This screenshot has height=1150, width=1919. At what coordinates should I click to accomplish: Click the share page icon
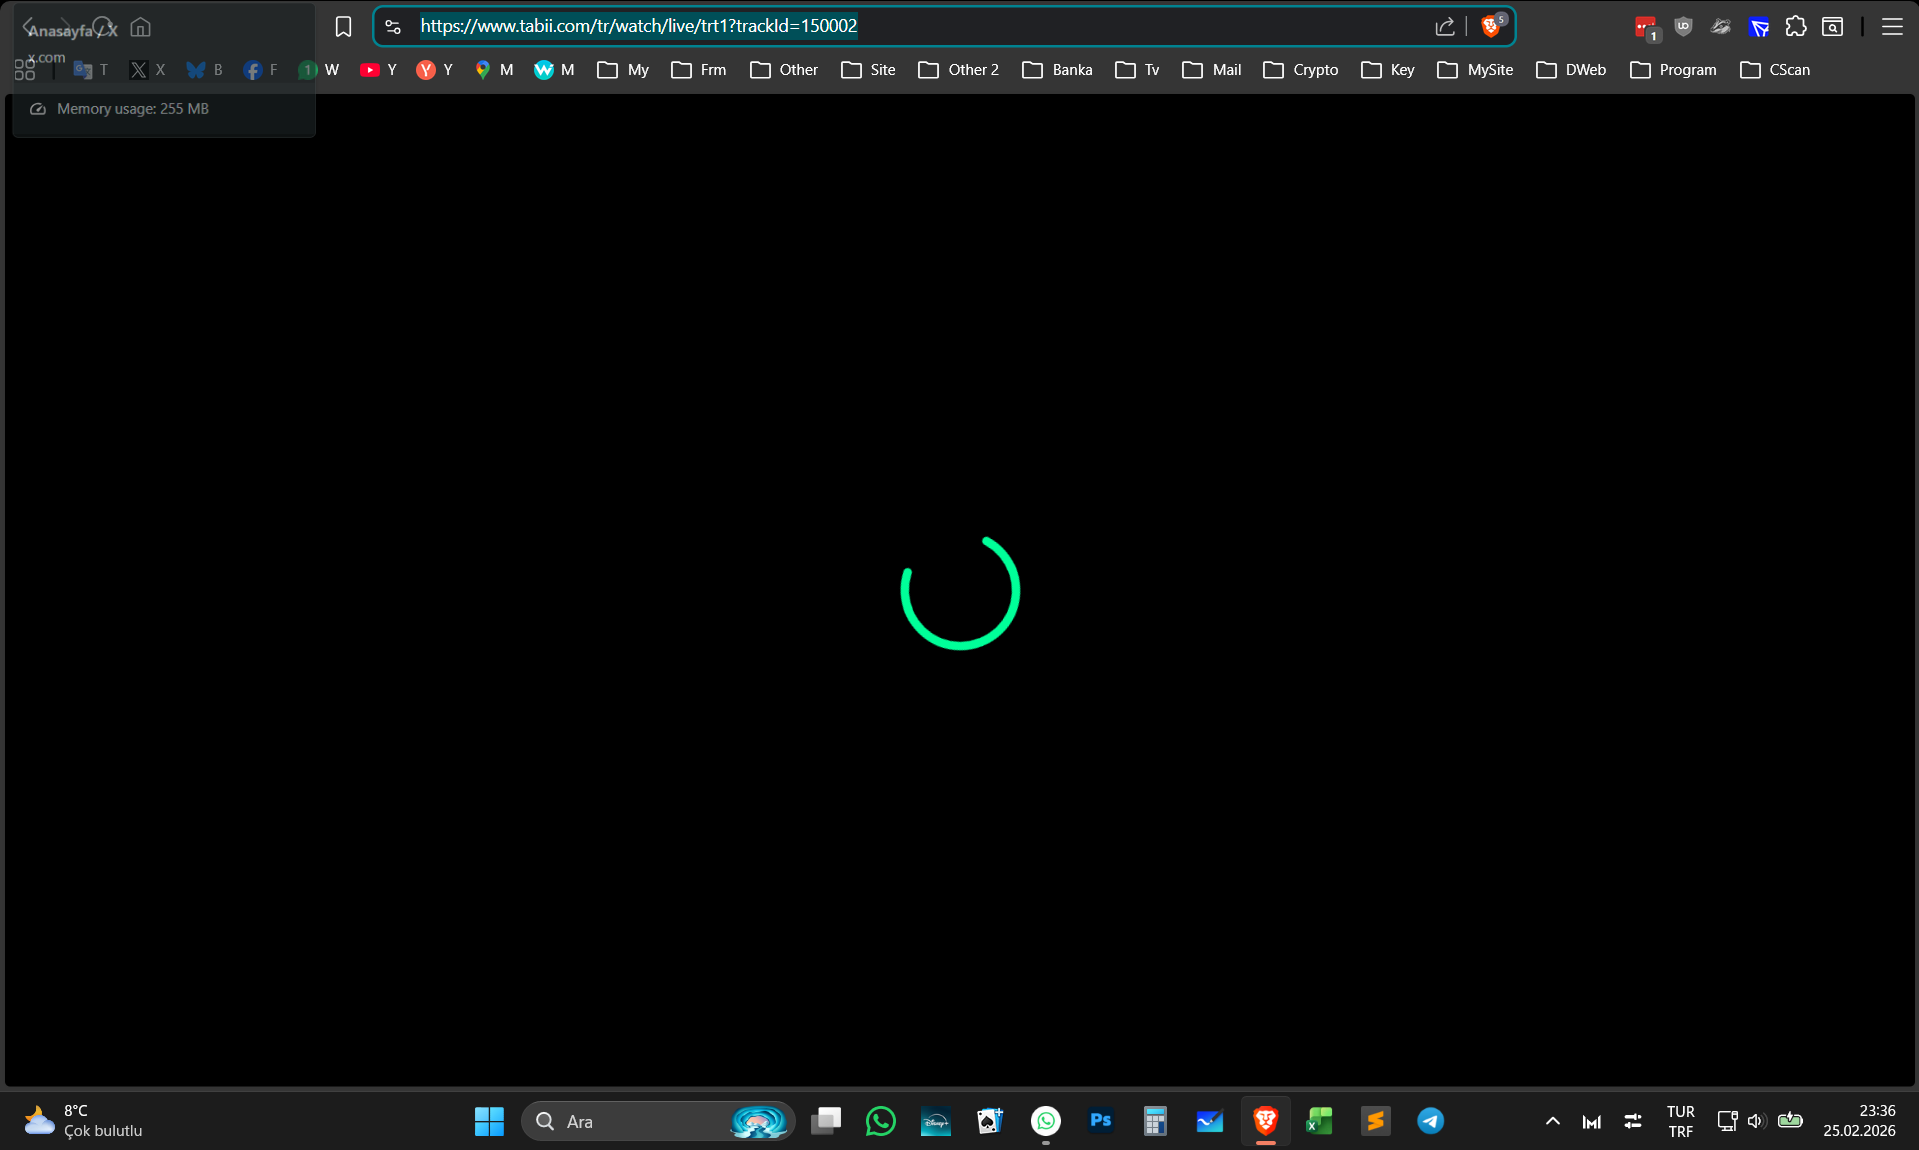(1445, 27)
